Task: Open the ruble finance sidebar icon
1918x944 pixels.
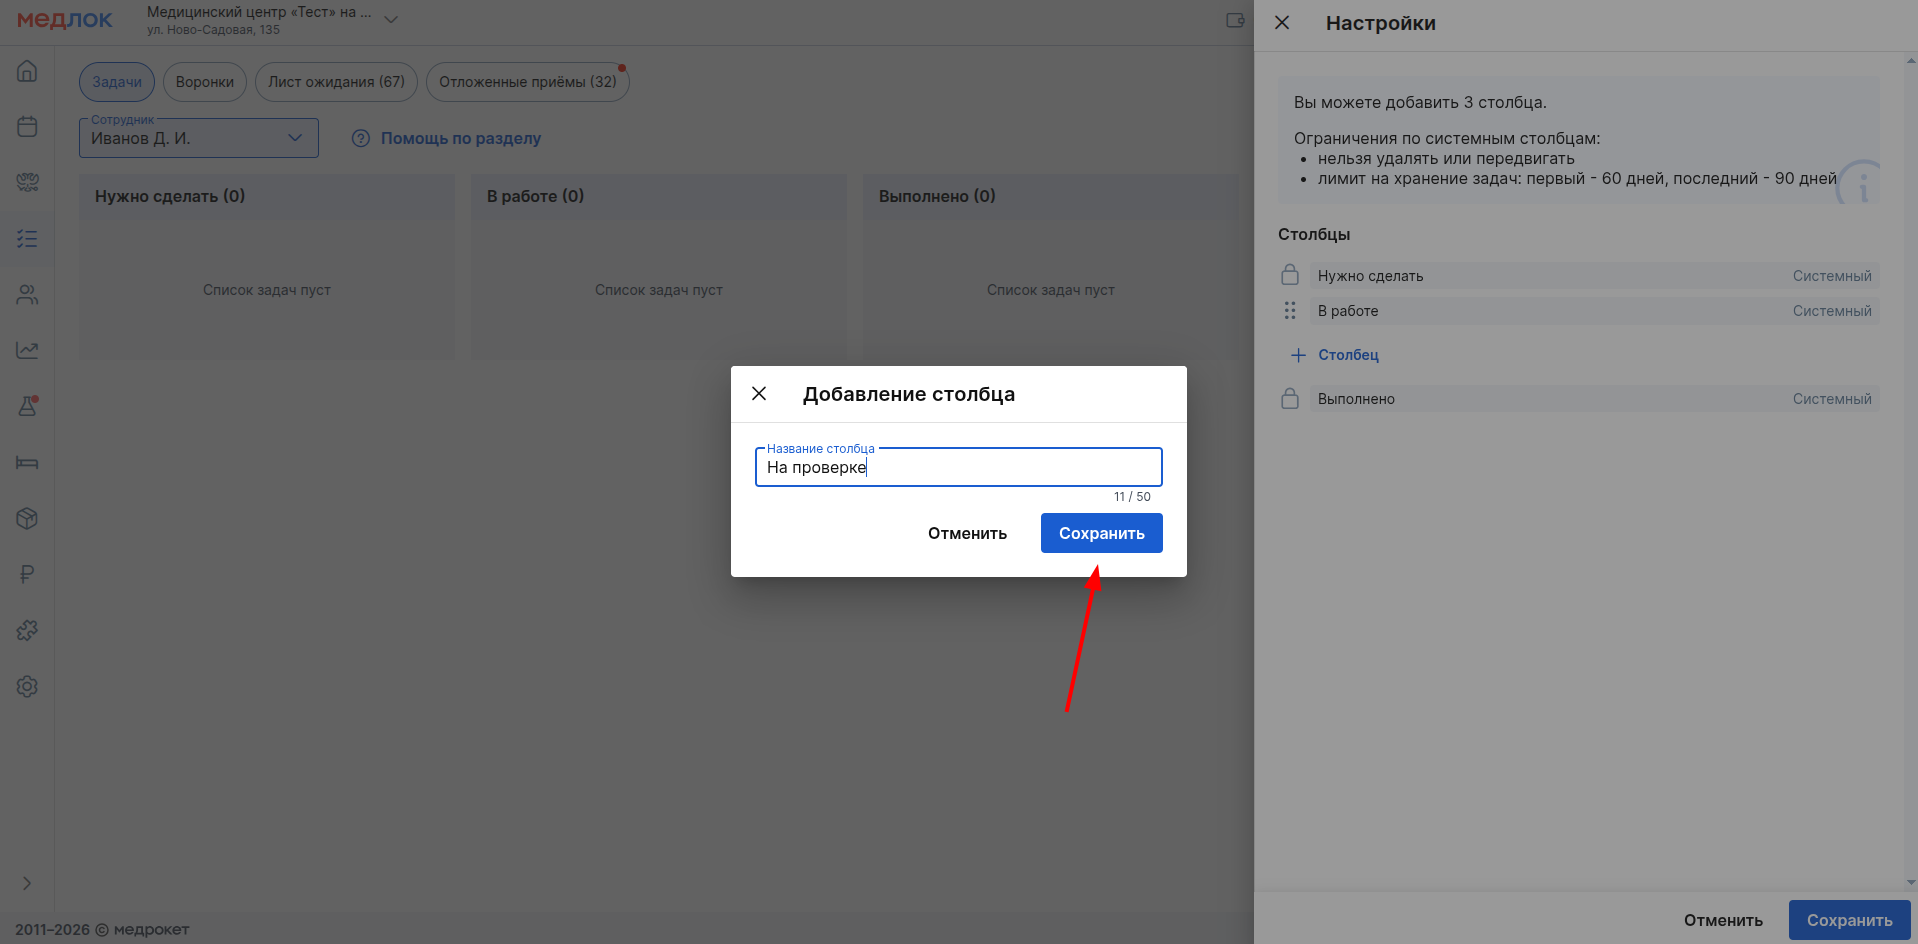Action: (x=27, y=574)
